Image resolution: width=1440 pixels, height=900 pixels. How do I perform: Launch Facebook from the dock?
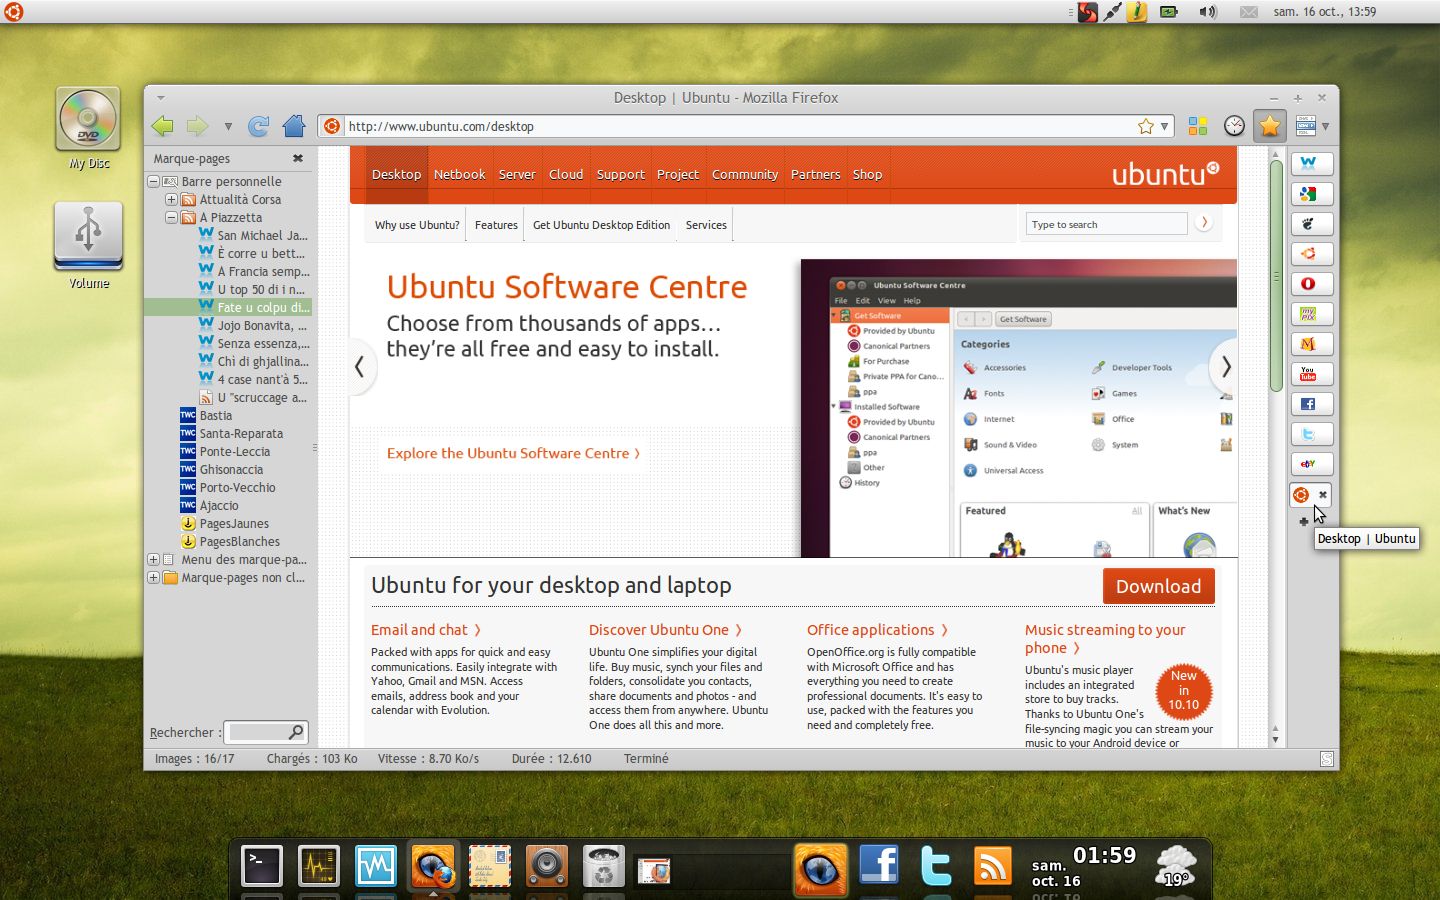point(878,866)
